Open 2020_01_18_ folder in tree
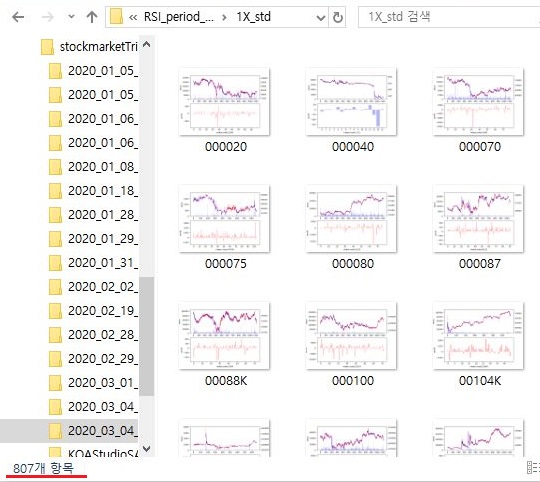 (103, 191)
